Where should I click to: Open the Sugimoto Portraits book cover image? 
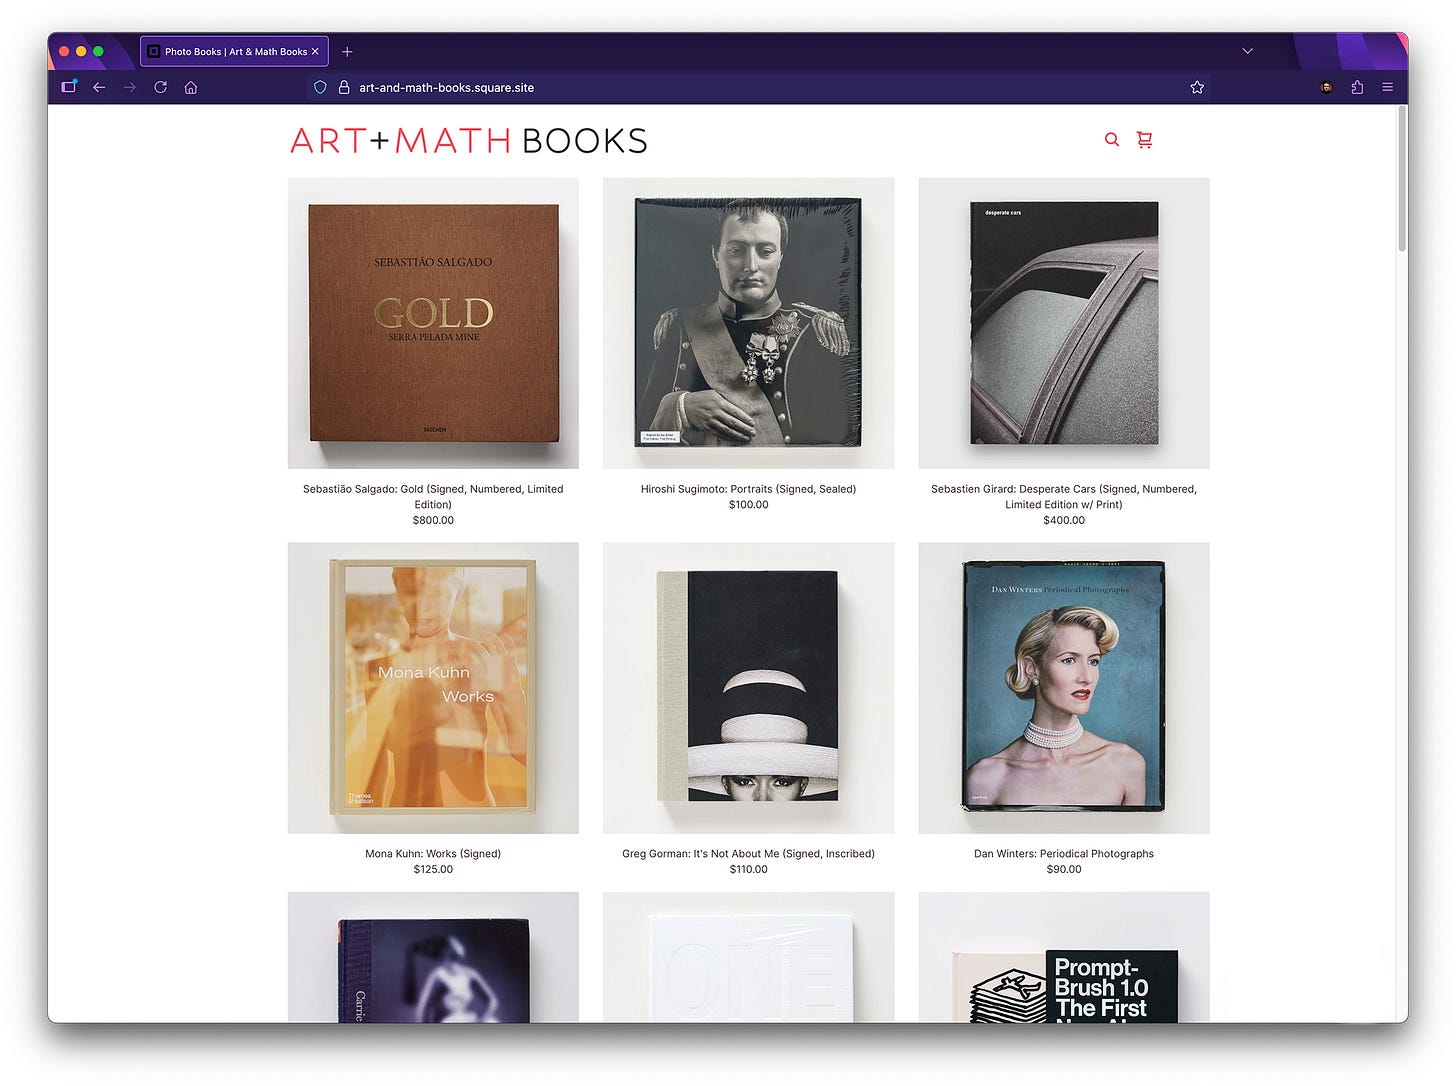(748, 323)
